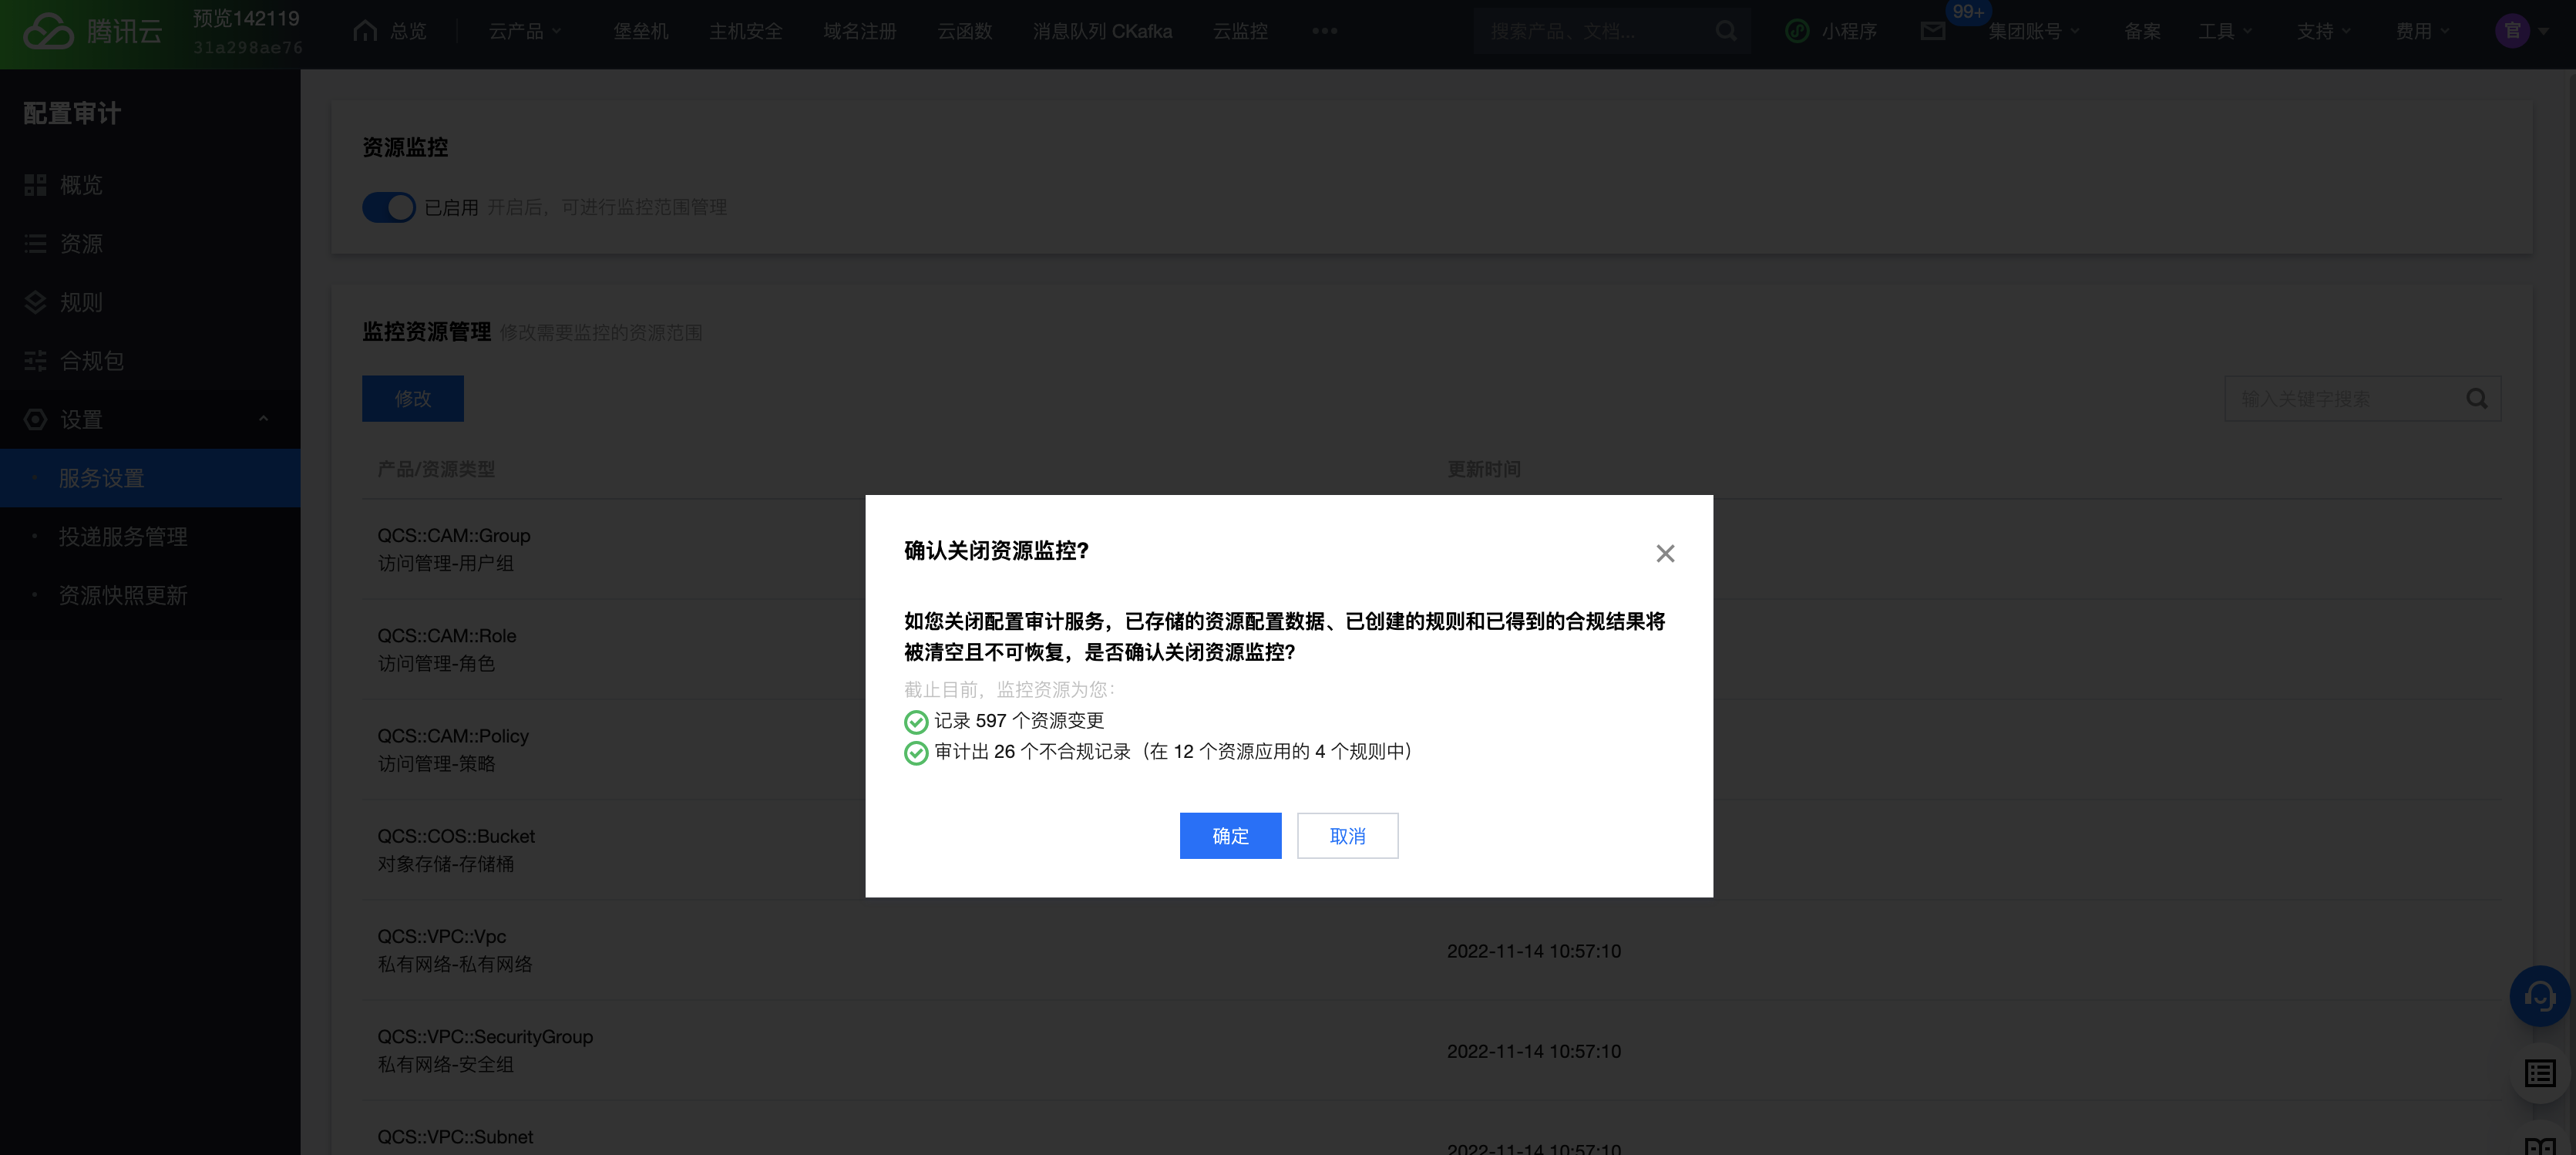Click the mini program icon
This screenshot has height=1155, width=2576.
pos(1797,31)
